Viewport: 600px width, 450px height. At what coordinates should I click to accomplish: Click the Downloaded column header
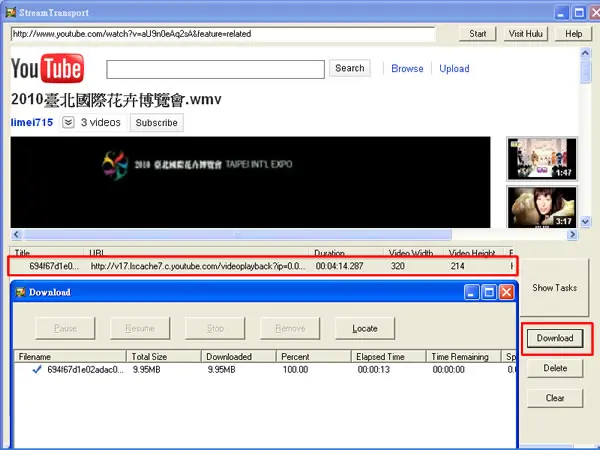[238, 357]
